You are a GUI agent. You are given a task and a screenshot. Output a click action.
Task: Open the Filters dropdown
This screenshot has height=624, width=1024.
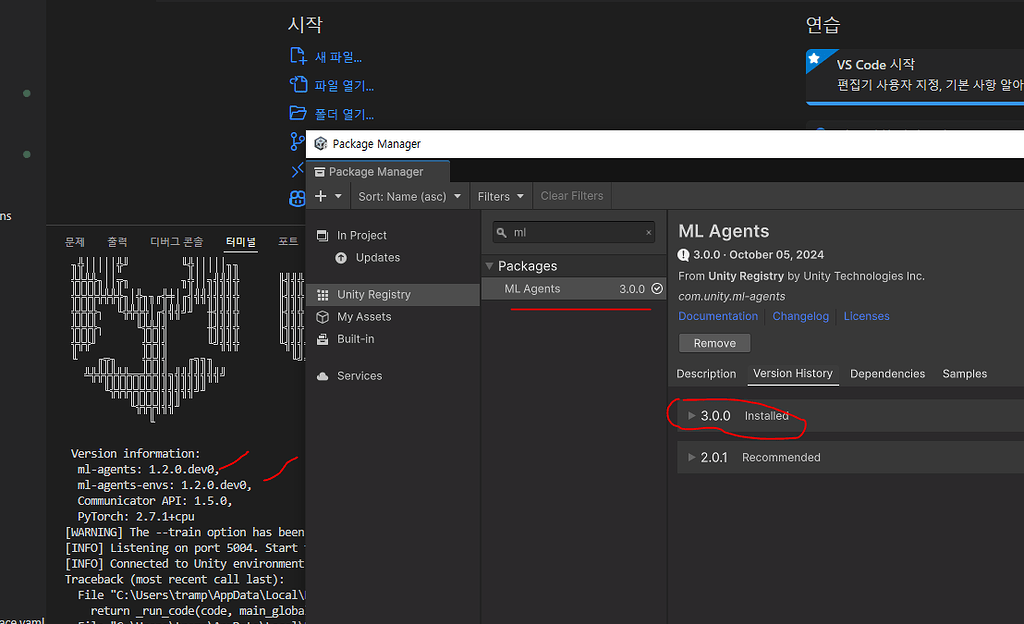point(500,196)
